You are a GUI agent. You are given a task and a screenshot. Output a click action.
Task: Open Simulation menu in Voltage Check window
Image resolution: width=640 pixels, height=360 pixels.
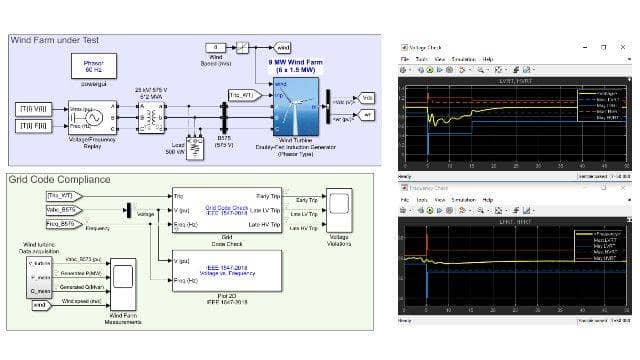pyautogui.click(x=463, y=59)
